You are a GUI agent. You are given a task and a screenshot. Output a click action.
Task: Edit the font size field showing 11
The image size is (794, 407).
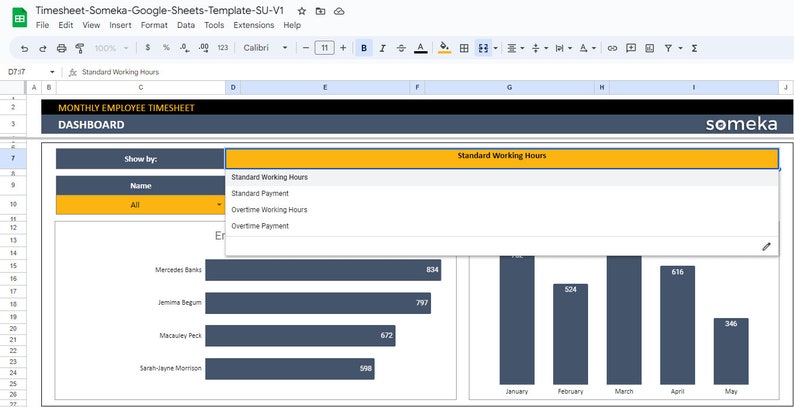tap(325, 48)
